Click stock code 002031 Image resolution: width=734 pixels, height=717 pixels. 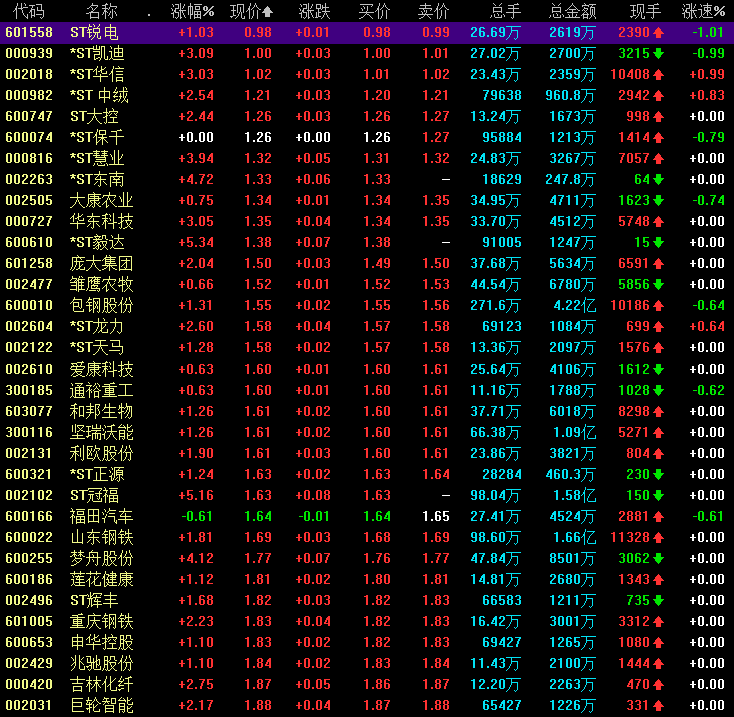click(29, 705)
